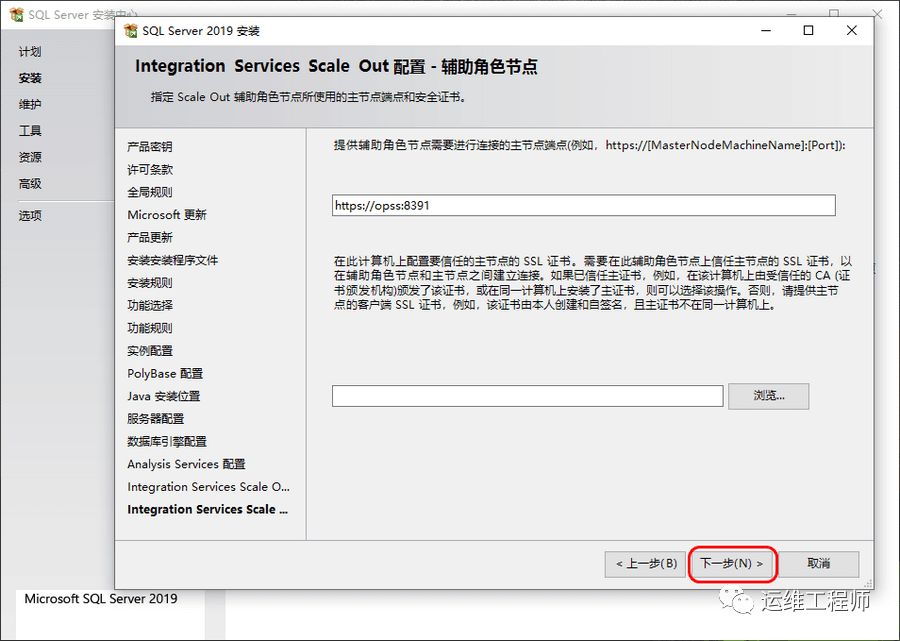
Task: Select the 许可条款 step
Action: coord(150,169)
